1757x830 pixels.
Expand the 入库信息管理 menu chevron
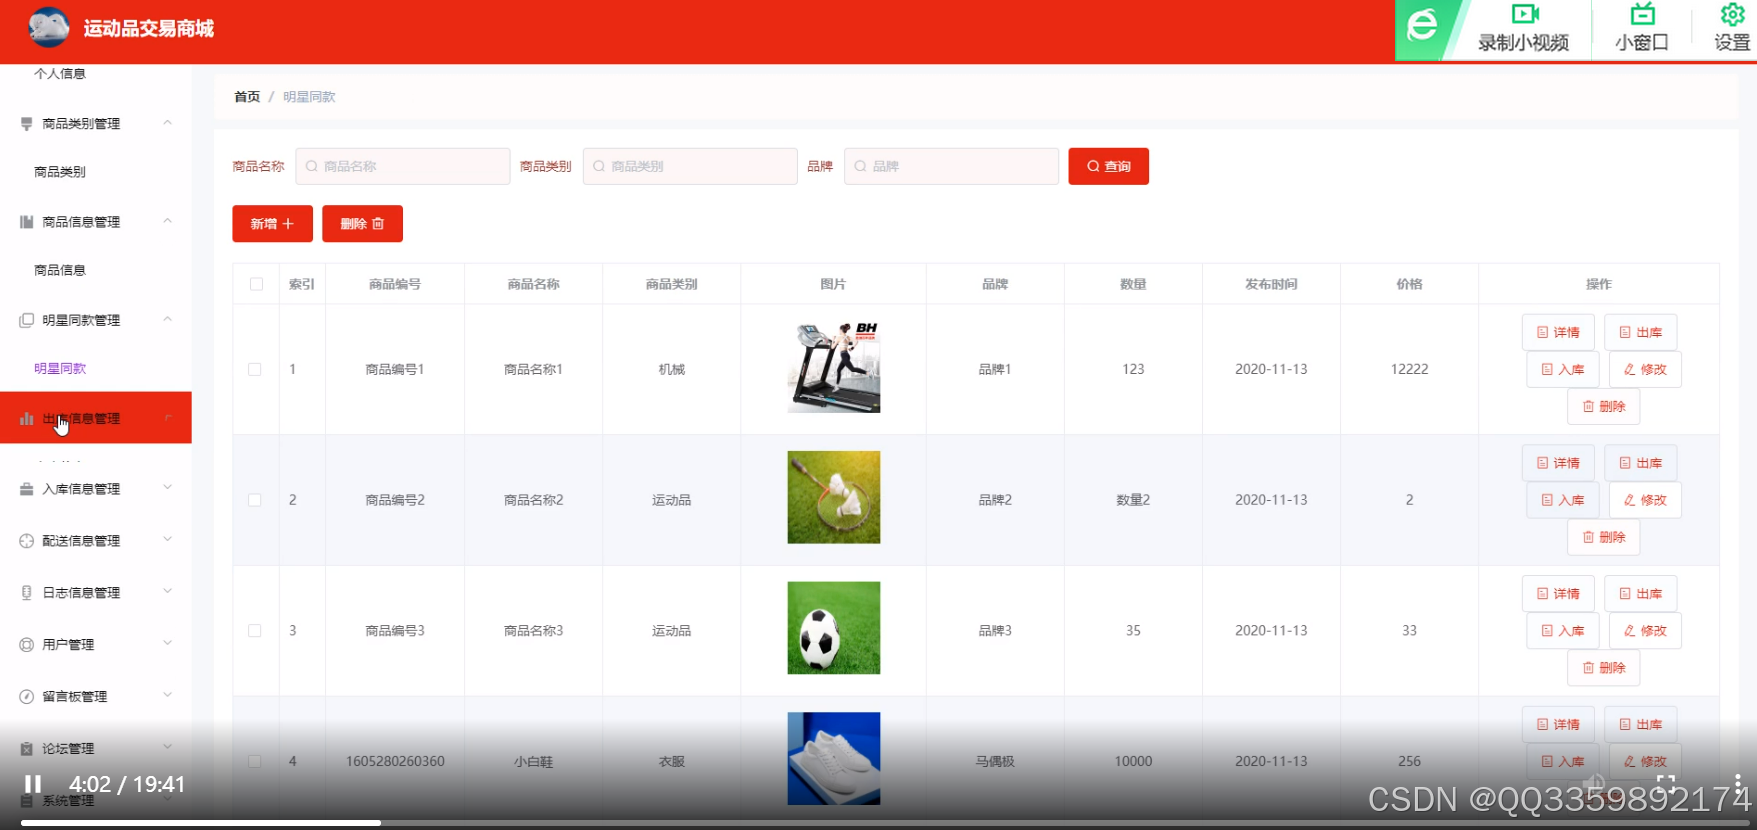click(167, 488)
